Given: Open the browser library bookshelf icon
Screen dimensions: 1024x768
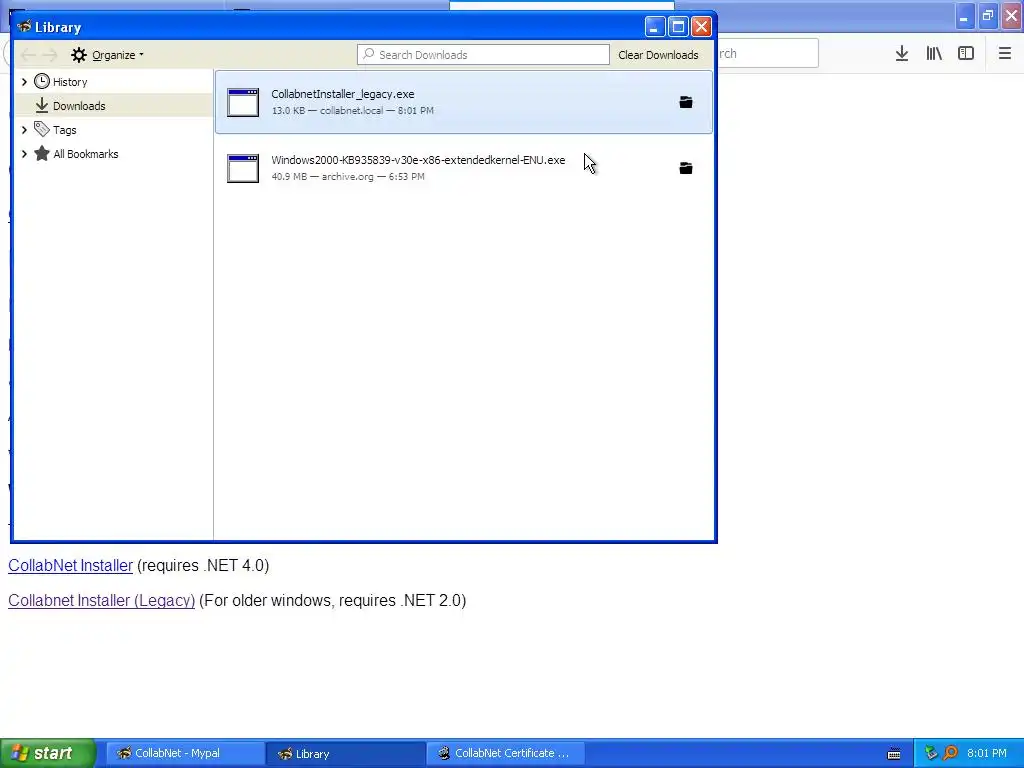Looking at the screenshot, I should 934,54.
